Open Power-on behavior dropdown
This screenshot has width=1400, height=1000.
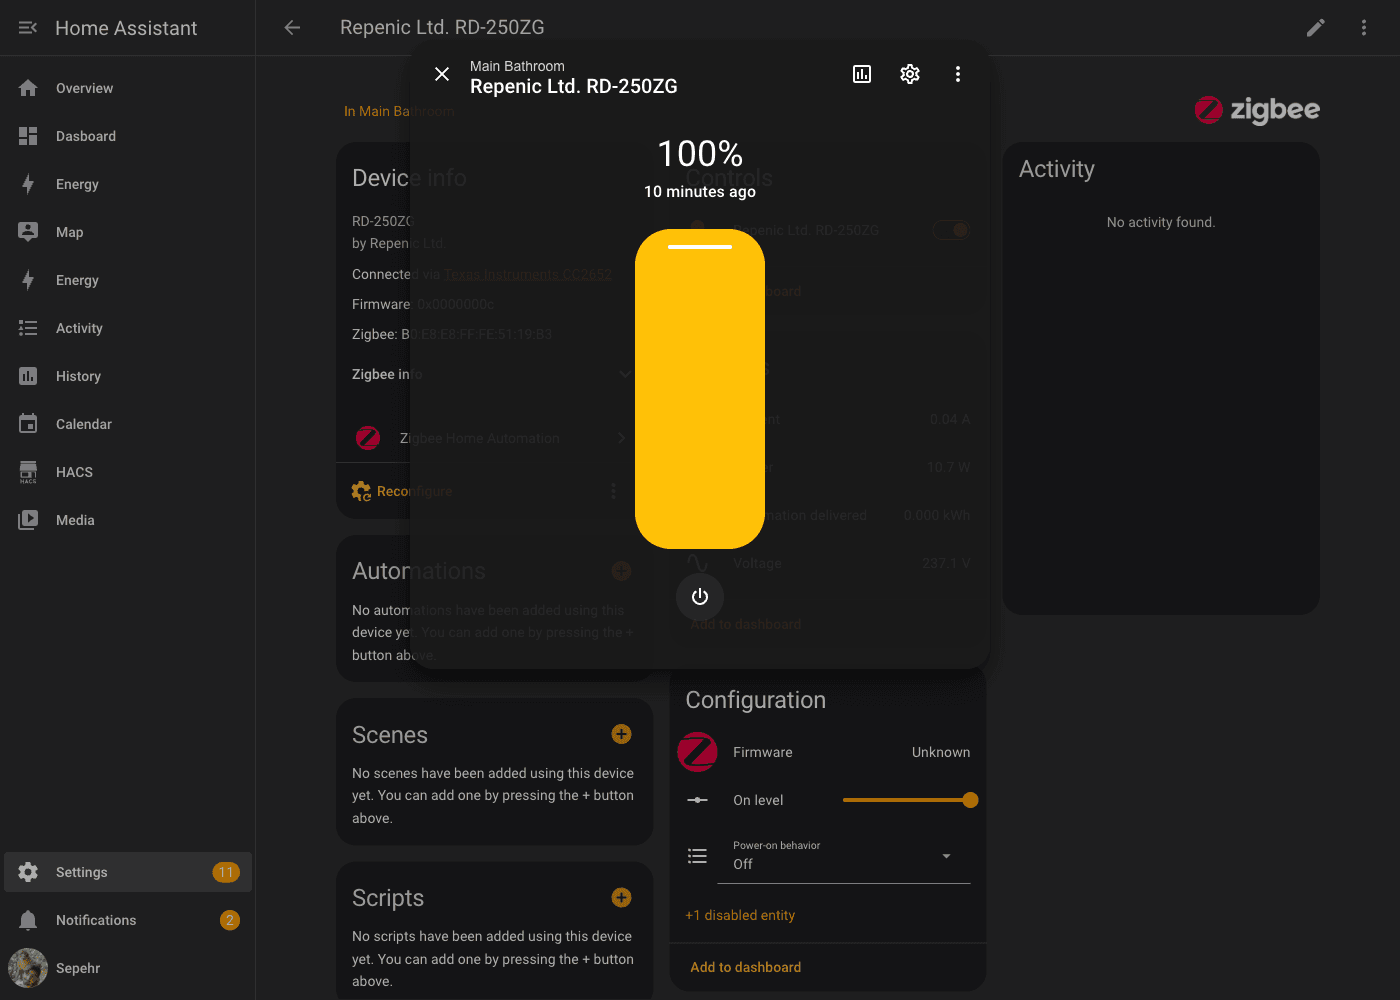point(844,856)
